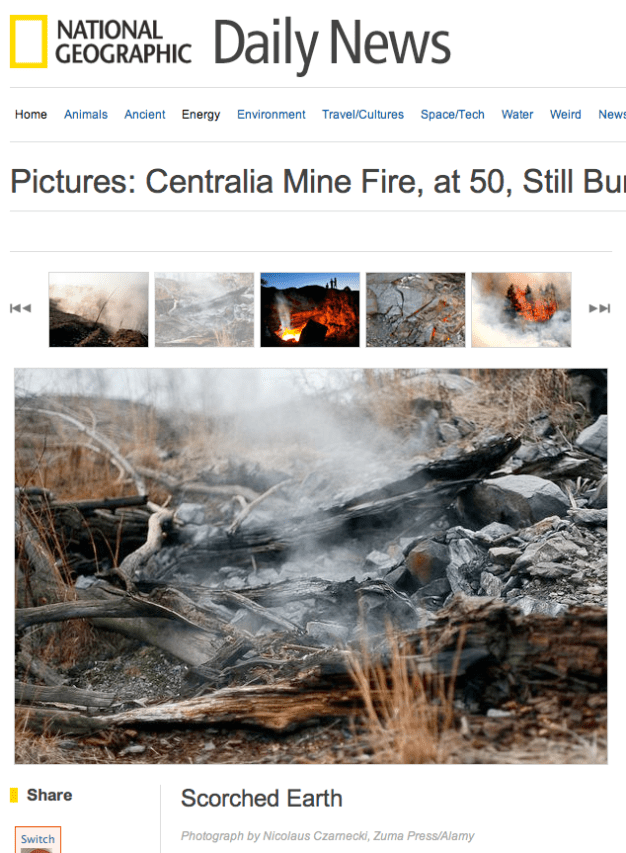This screenshot has height=853, width=626.
Task: Open the cracked rock thumbnail
Action: [x=416, y=310]
